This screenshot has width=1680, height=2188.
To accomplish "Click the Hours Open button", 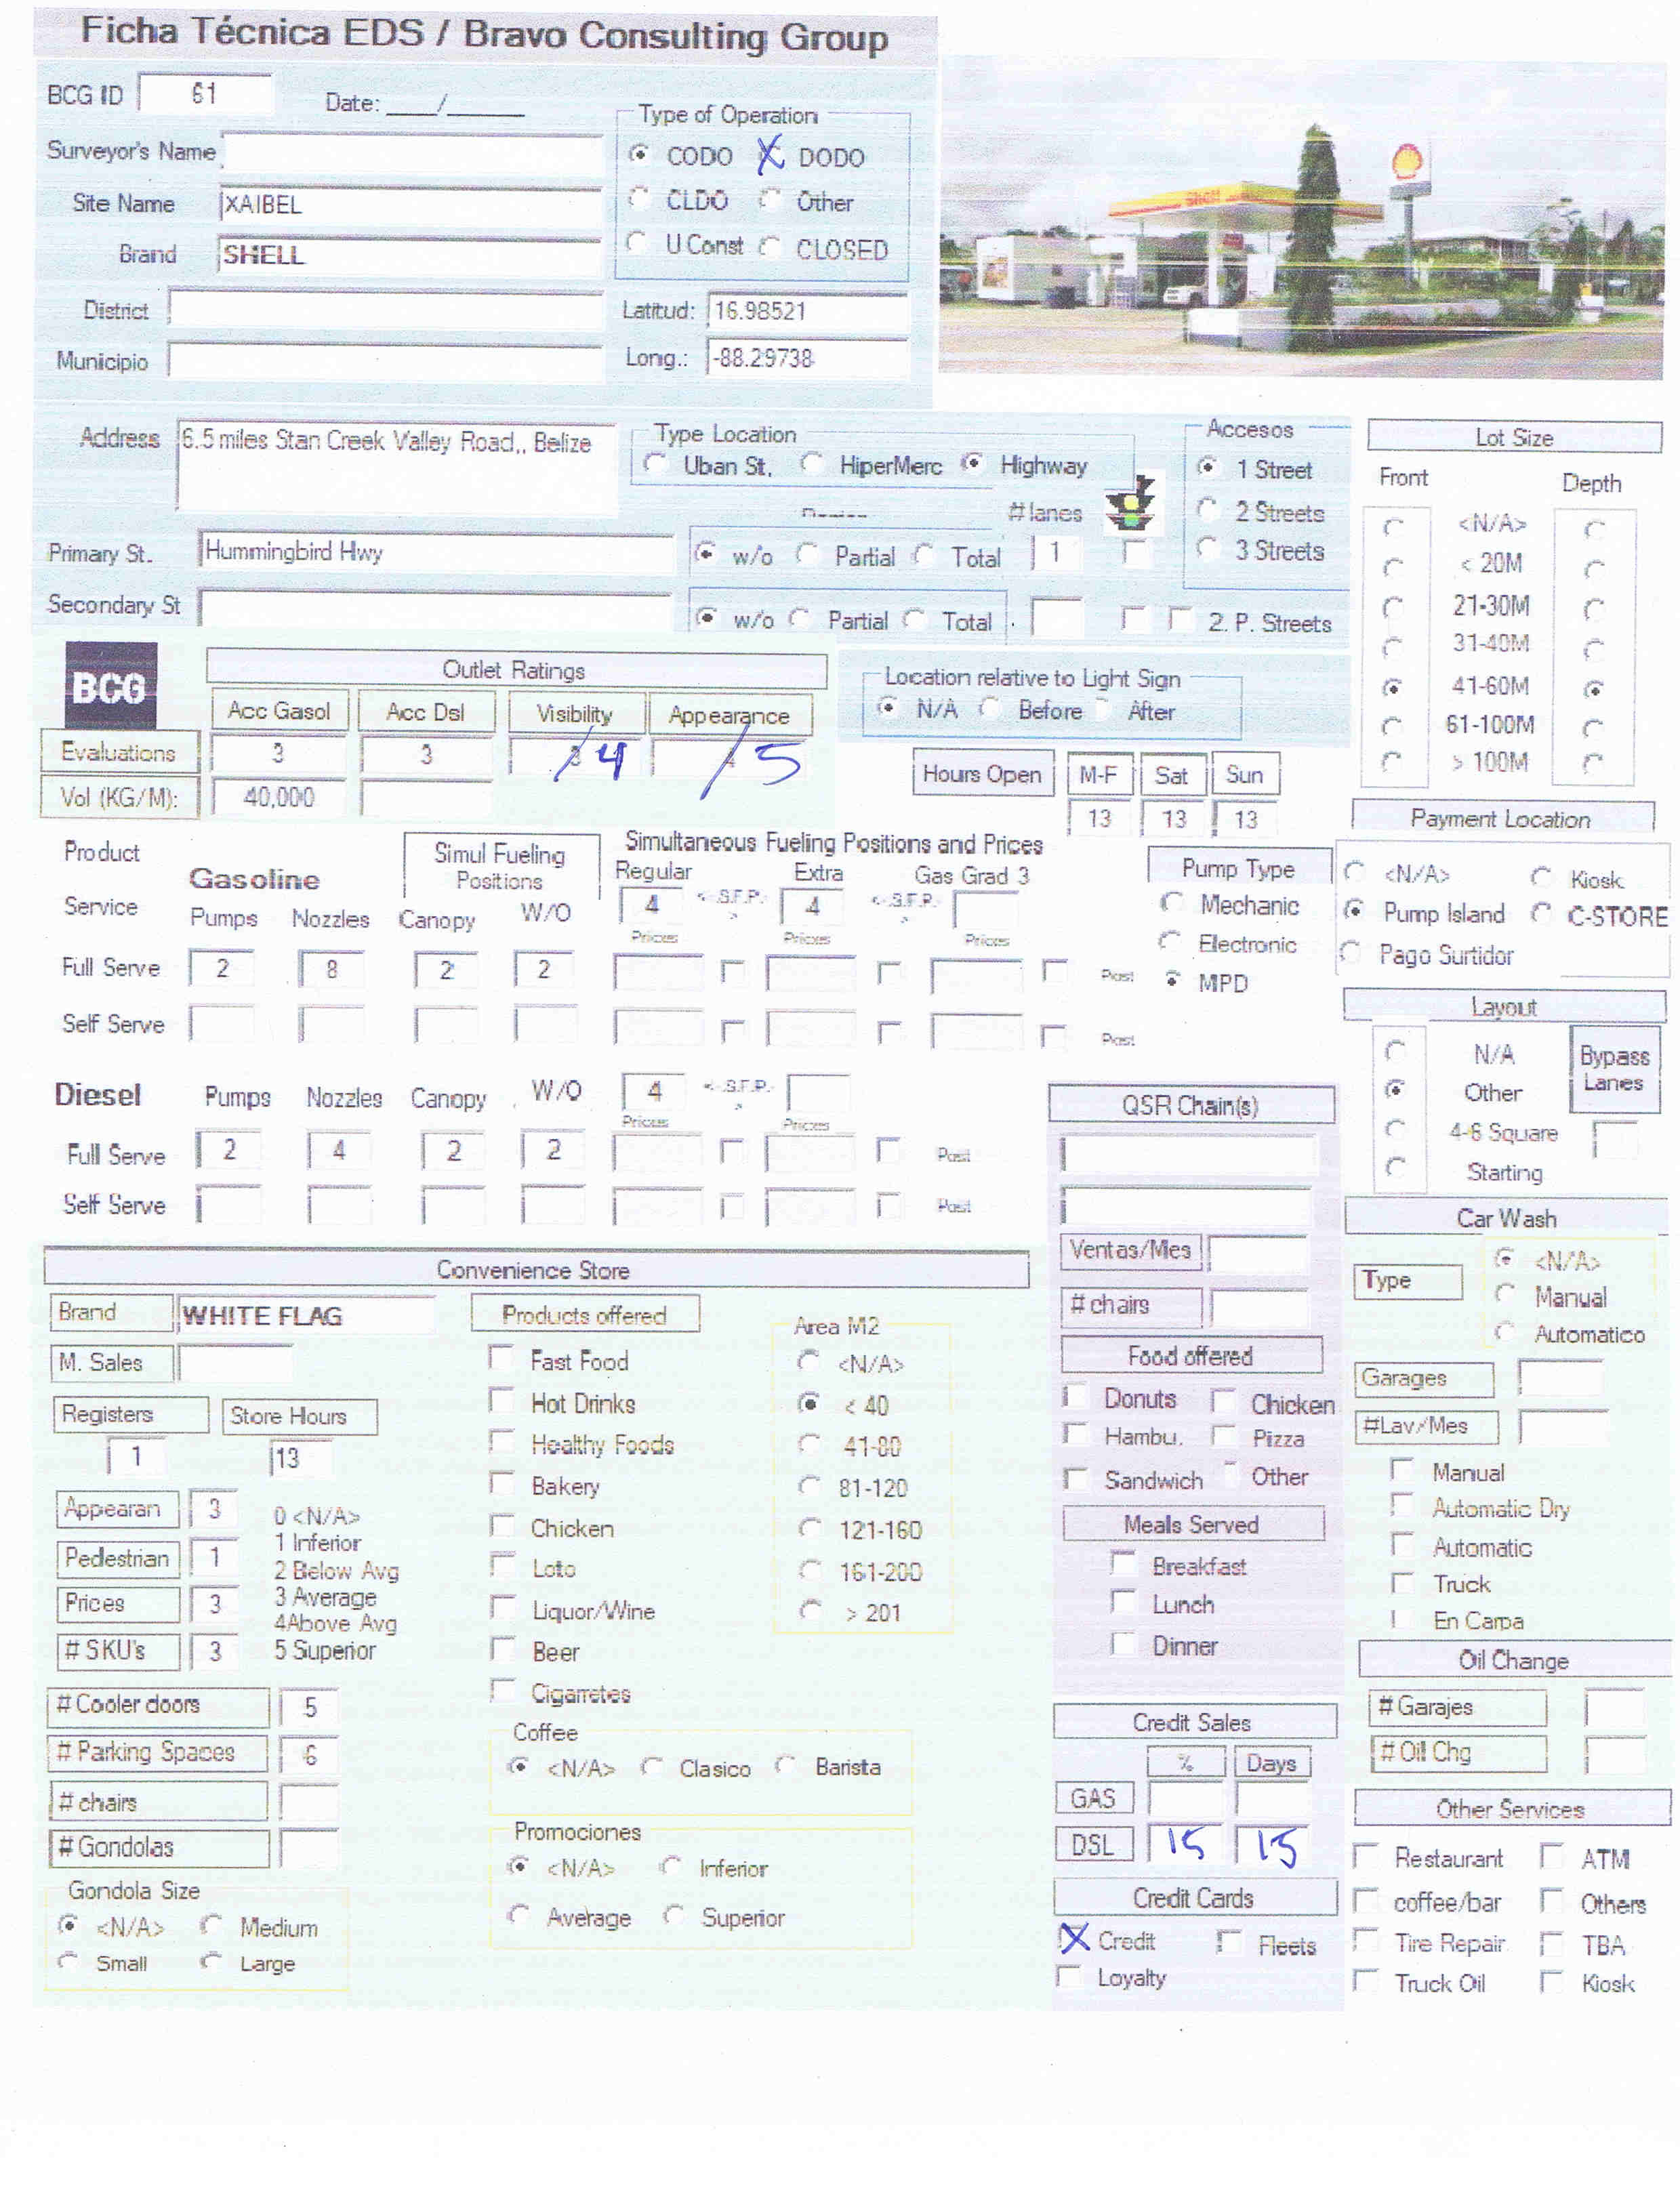I will pyautogui.click(x=982, y=774).
